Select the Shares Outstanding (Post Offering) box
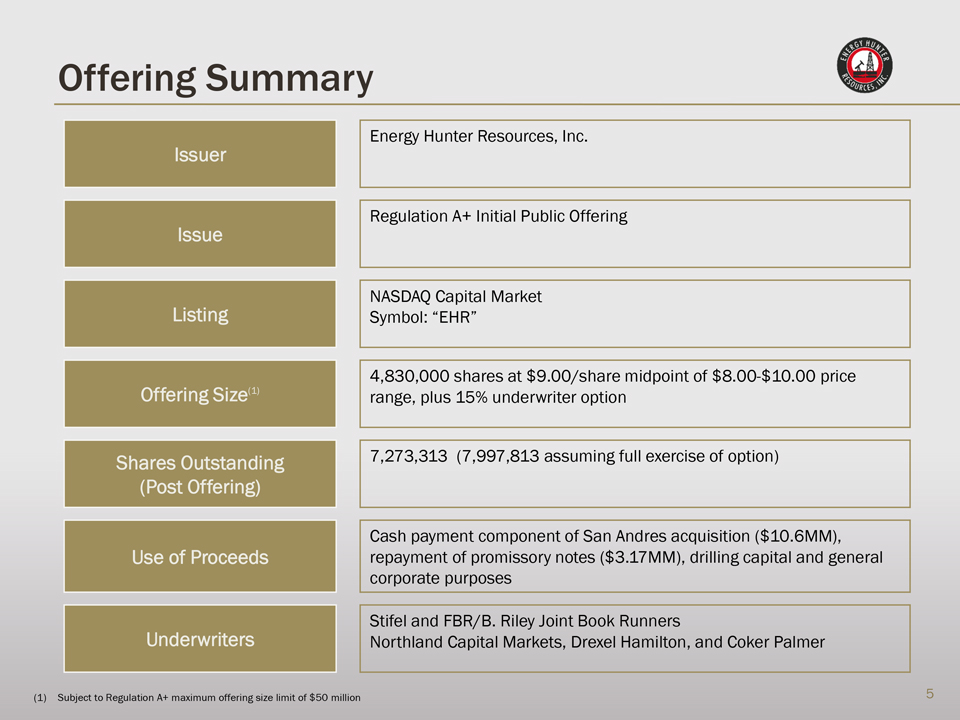960x720 pixels. coord(200,474)
